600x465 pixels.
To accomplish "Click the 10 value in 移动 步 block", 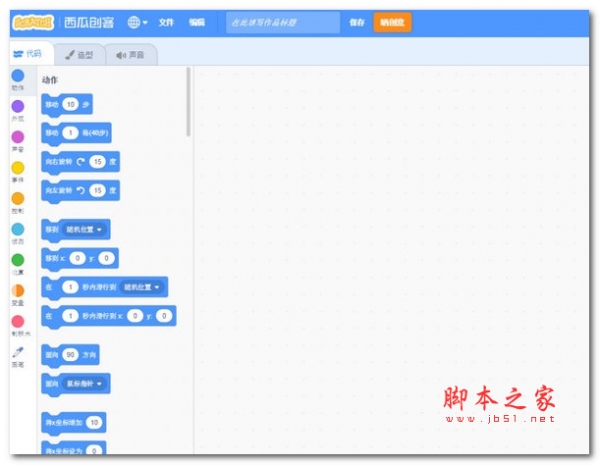I will [x=70, y=104].
